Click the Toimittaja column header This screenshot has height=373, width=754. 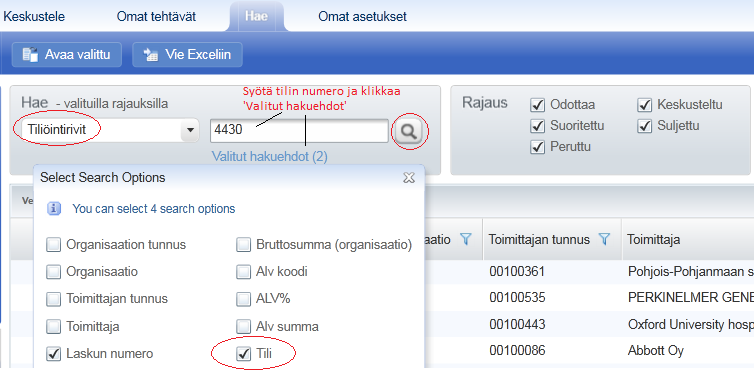(654, 239)
